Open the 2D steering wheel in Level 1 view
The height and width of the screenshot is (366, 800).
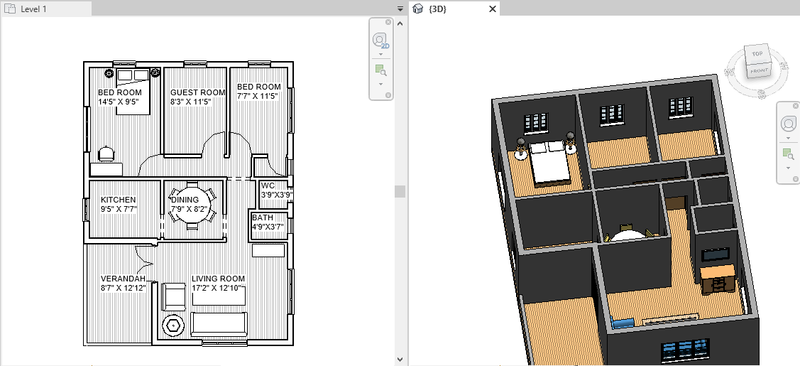(x=381, y=40)
